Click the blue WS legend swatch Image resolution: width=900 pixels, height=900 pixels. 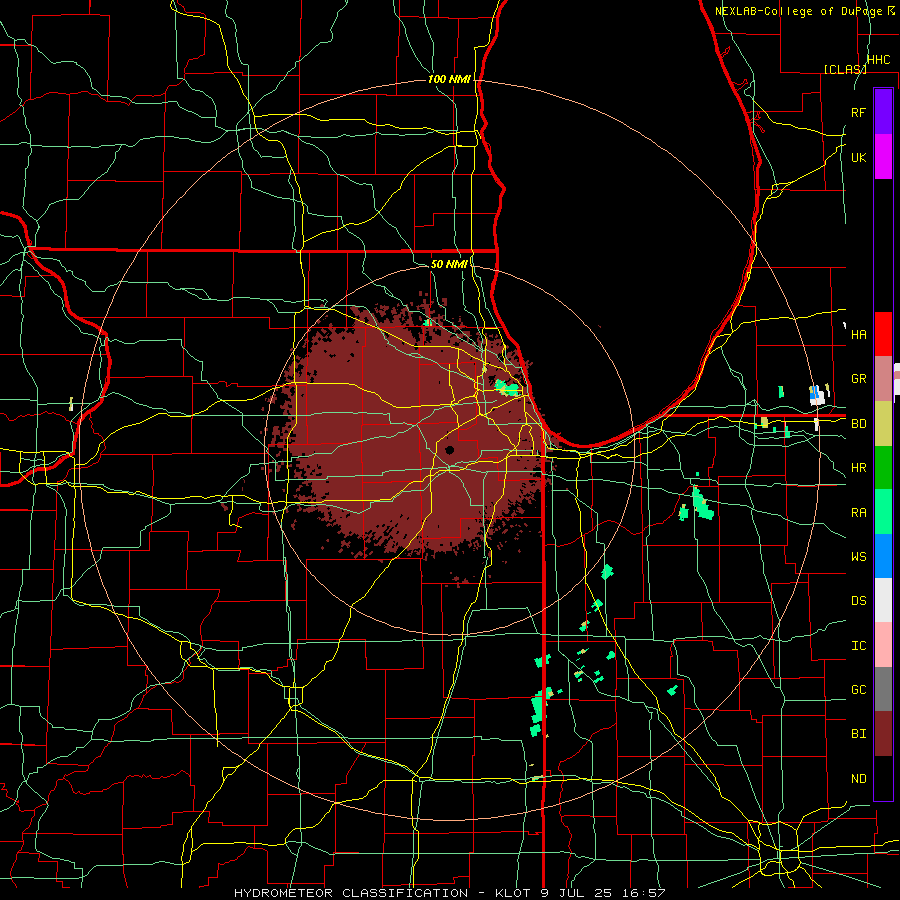883,556
